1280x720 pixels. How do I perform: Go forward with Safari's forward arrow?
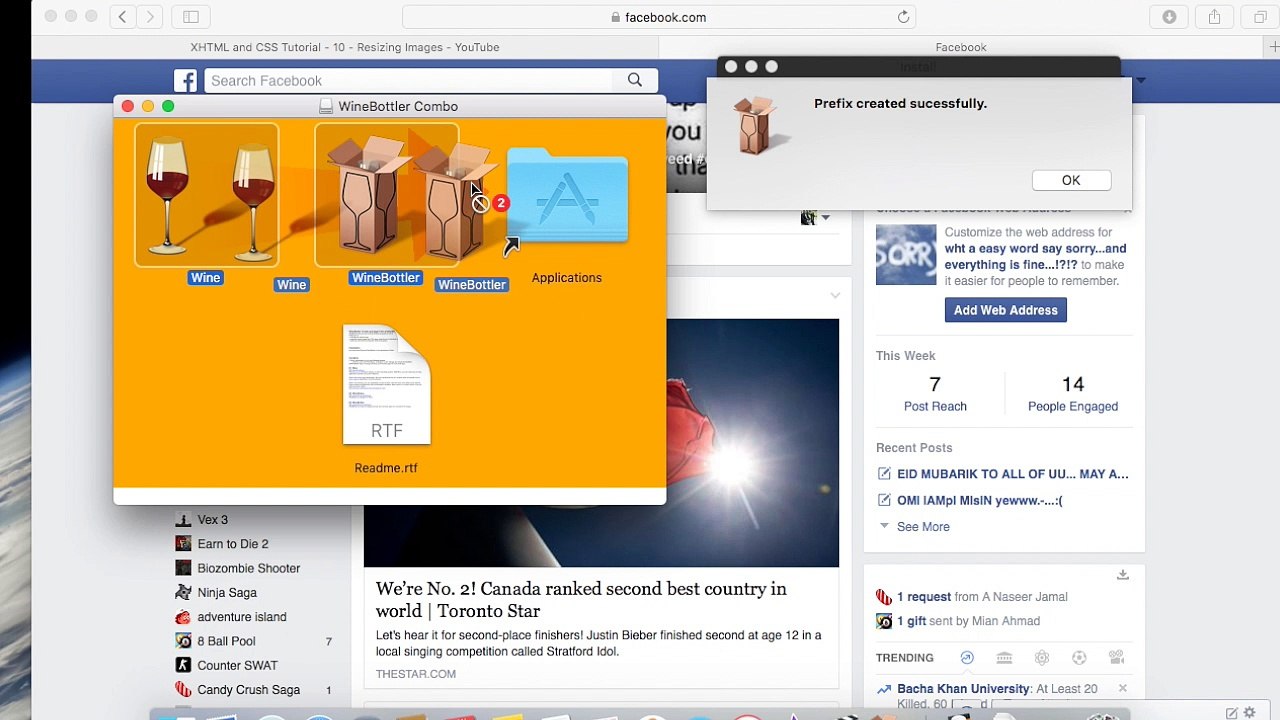tap(150, 16)
